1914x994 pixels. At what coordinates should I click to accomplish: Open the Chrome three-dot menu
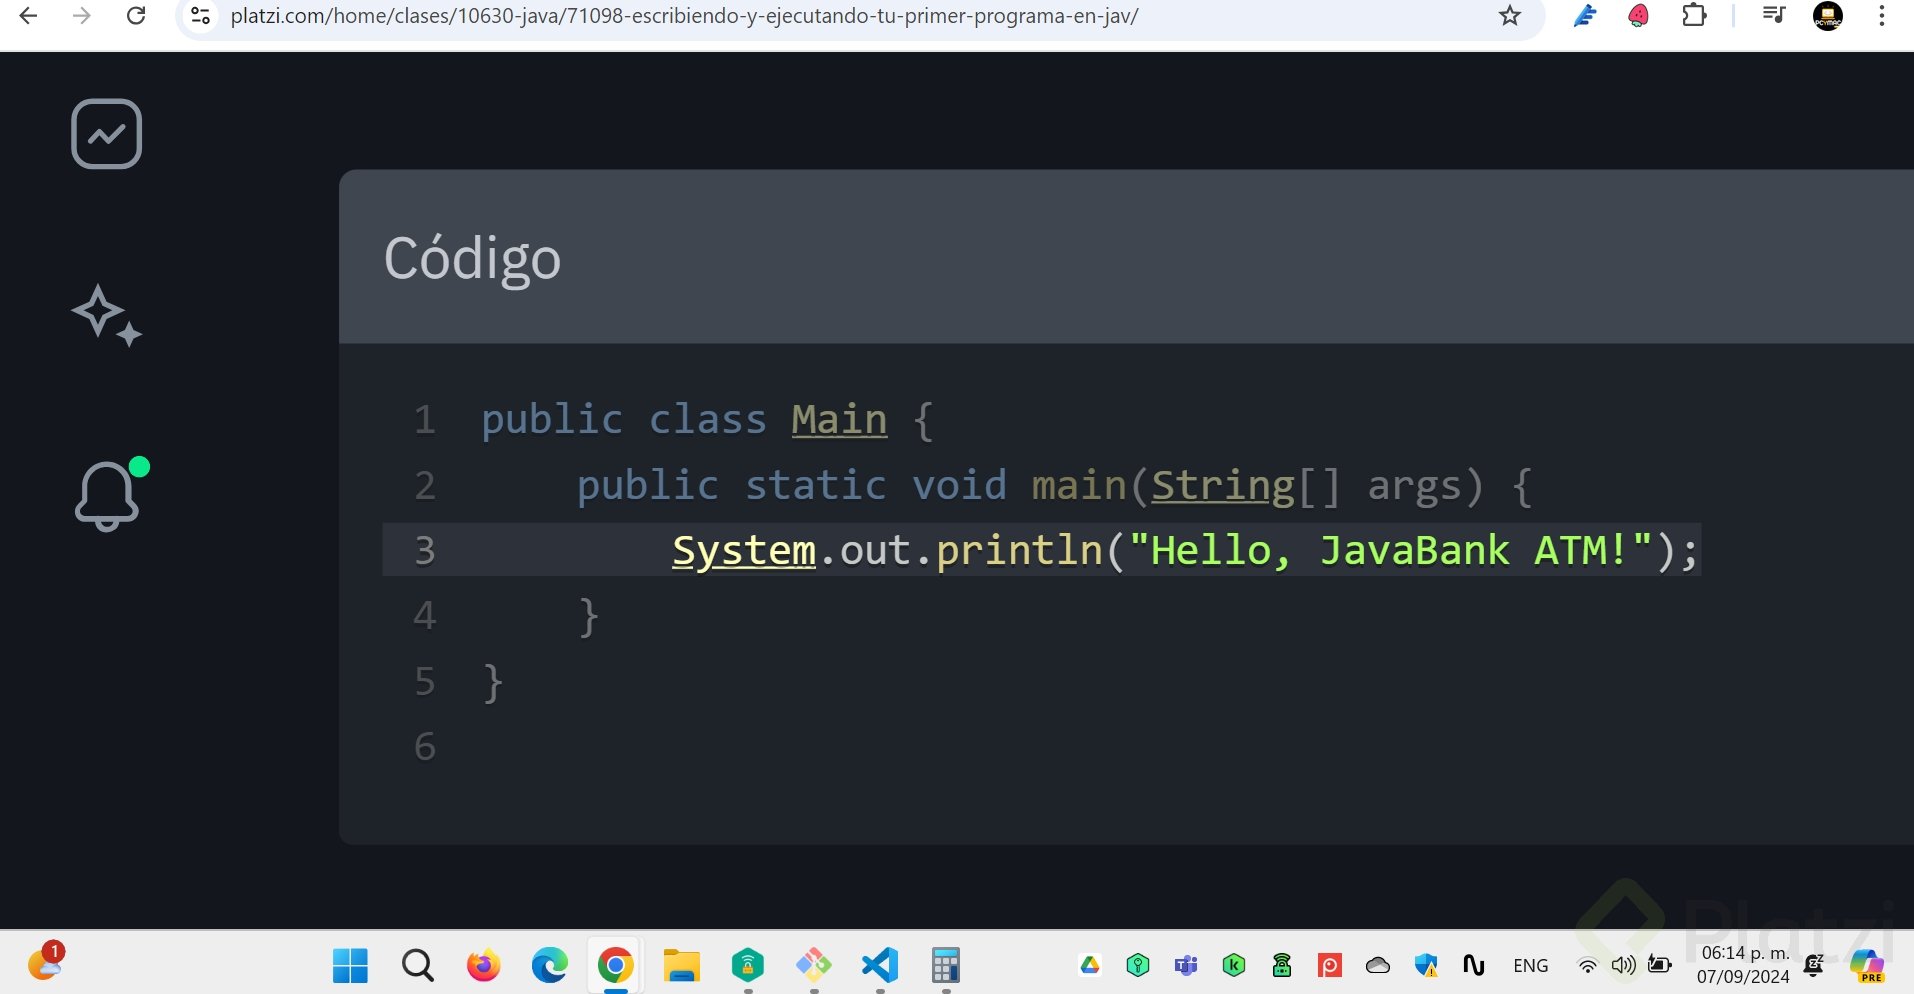(1882, 16)
